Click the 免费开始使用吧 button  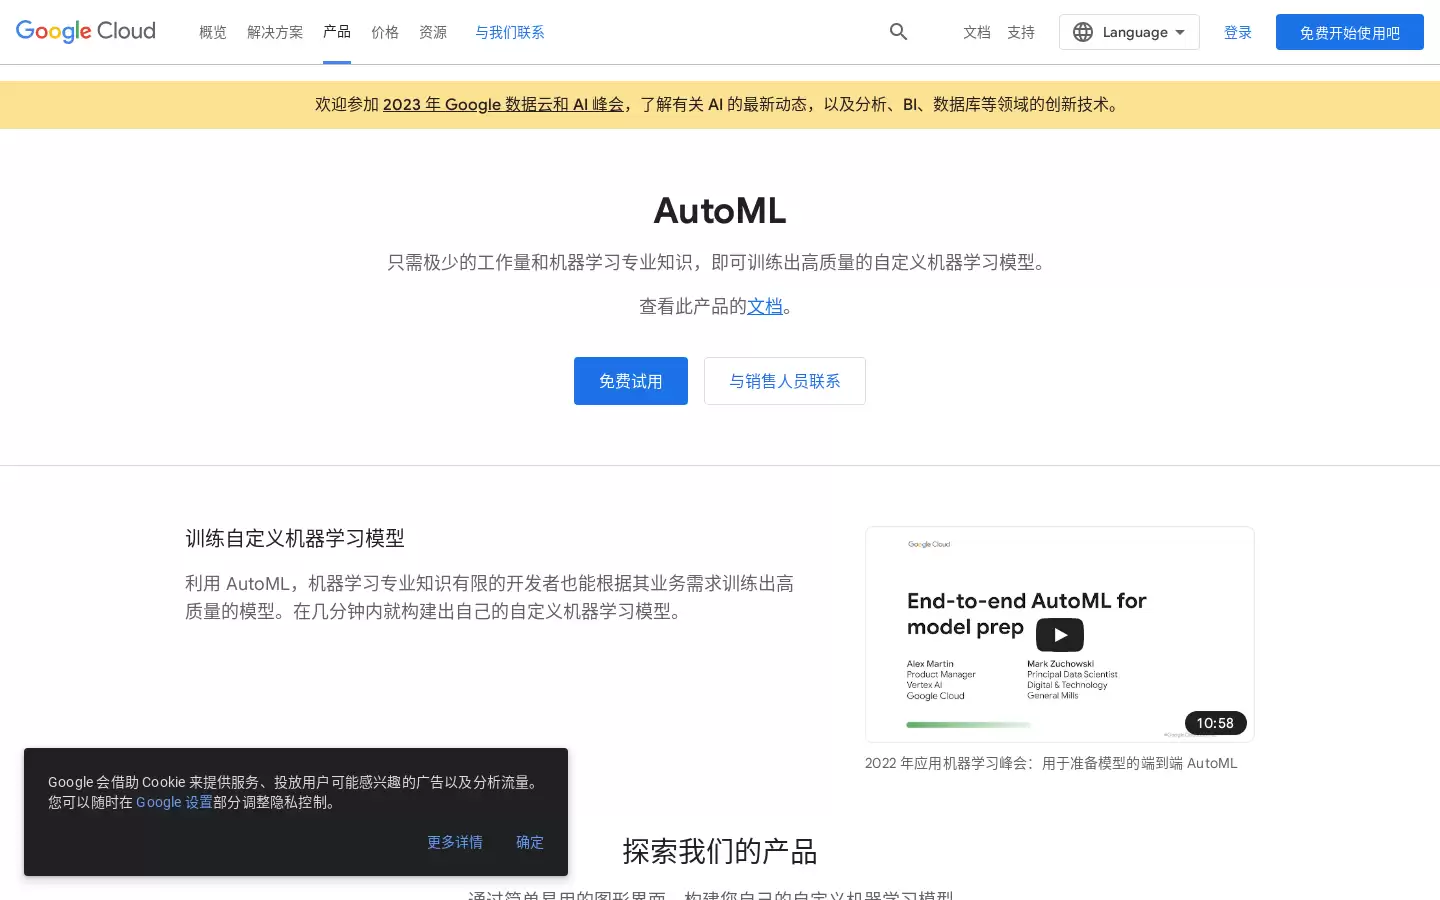[1350, 32]
